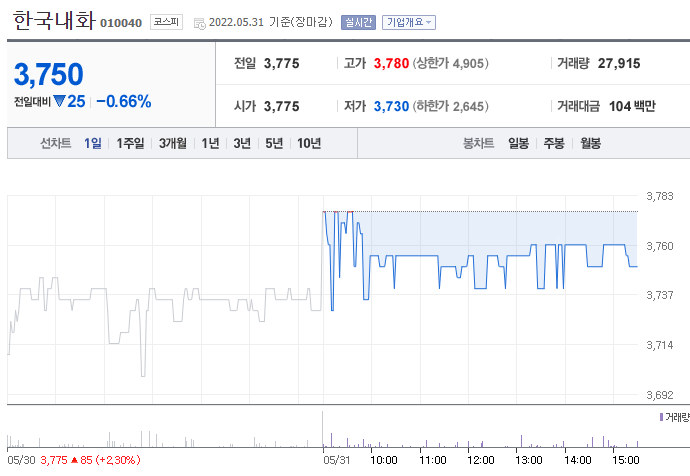690x476 pixels.
Task: Click the 3,783 y-axis label
Action: point(660,196)
